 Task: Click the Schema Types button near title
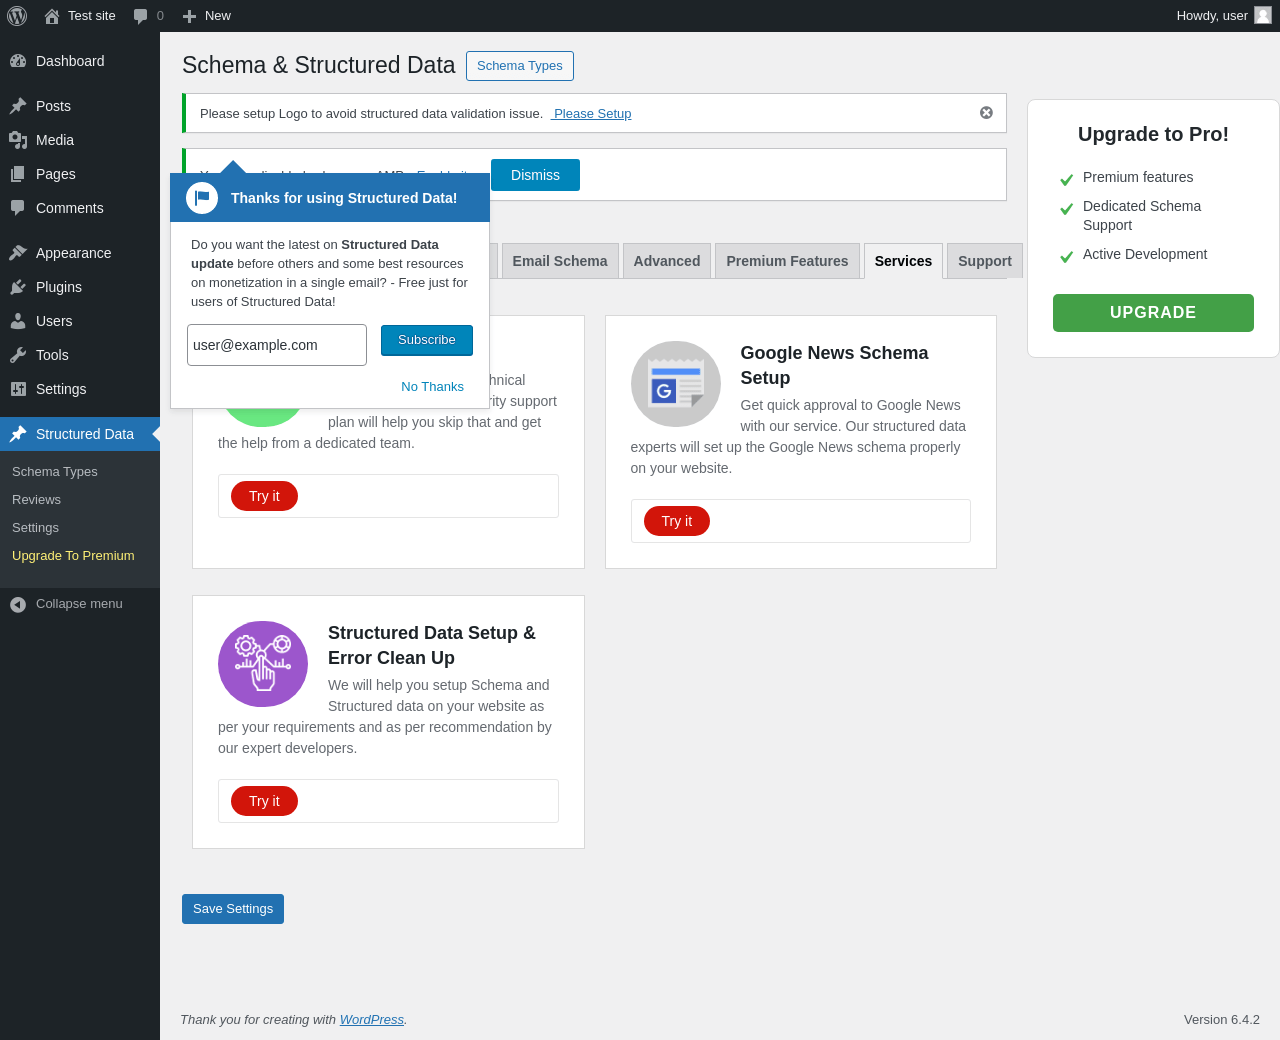(520, 66)
